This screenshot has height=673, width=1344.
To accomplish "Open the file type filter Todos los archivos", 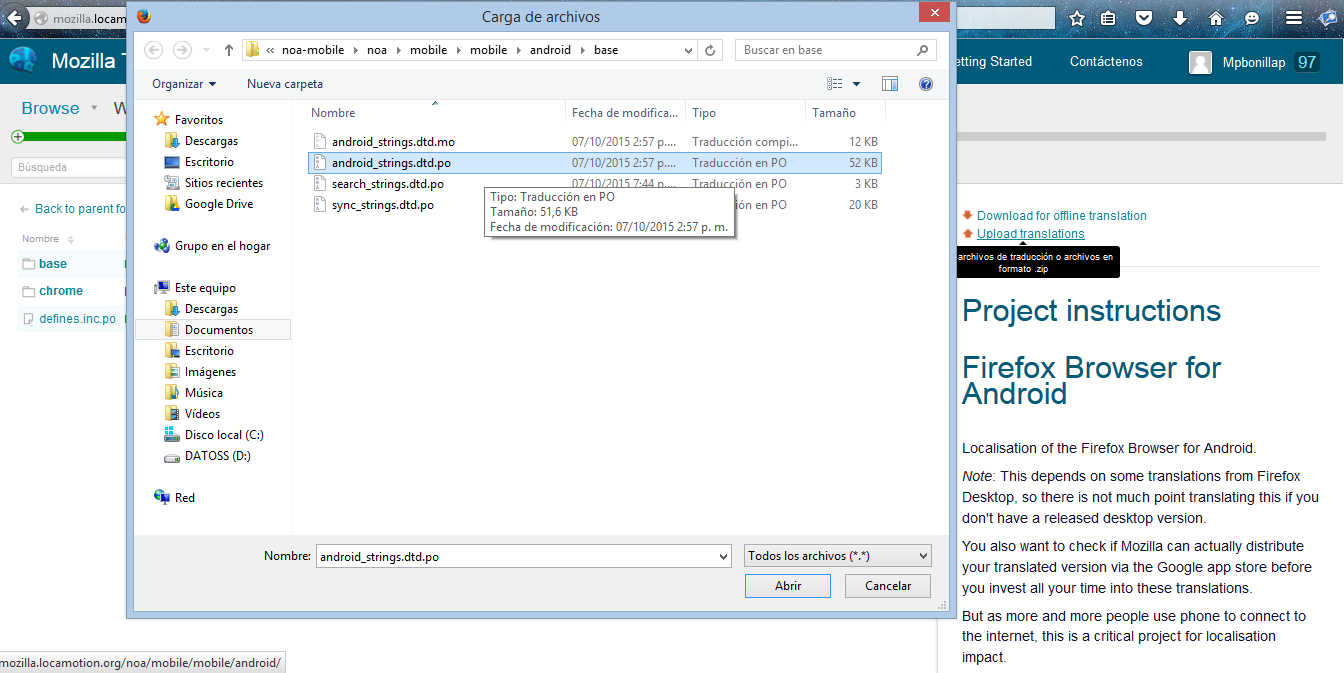I will 838,556.
